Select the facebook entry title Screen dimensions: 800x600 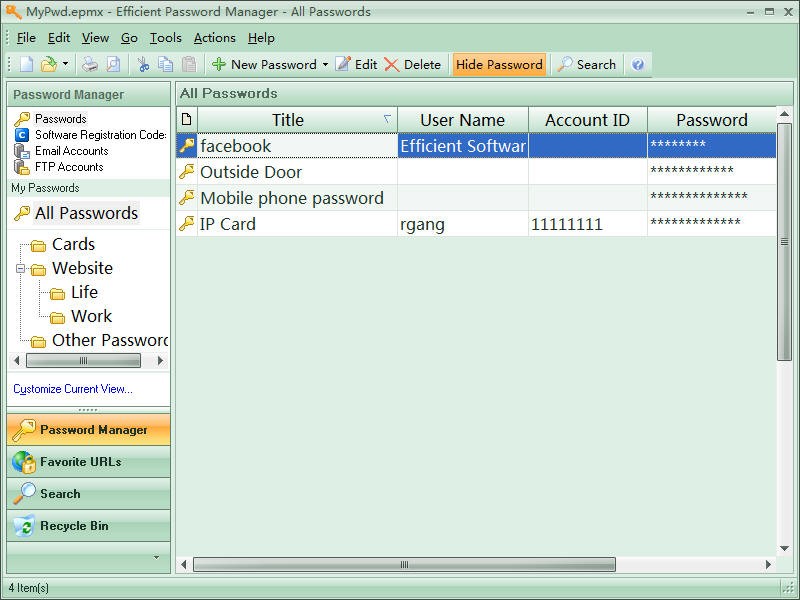tap(235, 146)
